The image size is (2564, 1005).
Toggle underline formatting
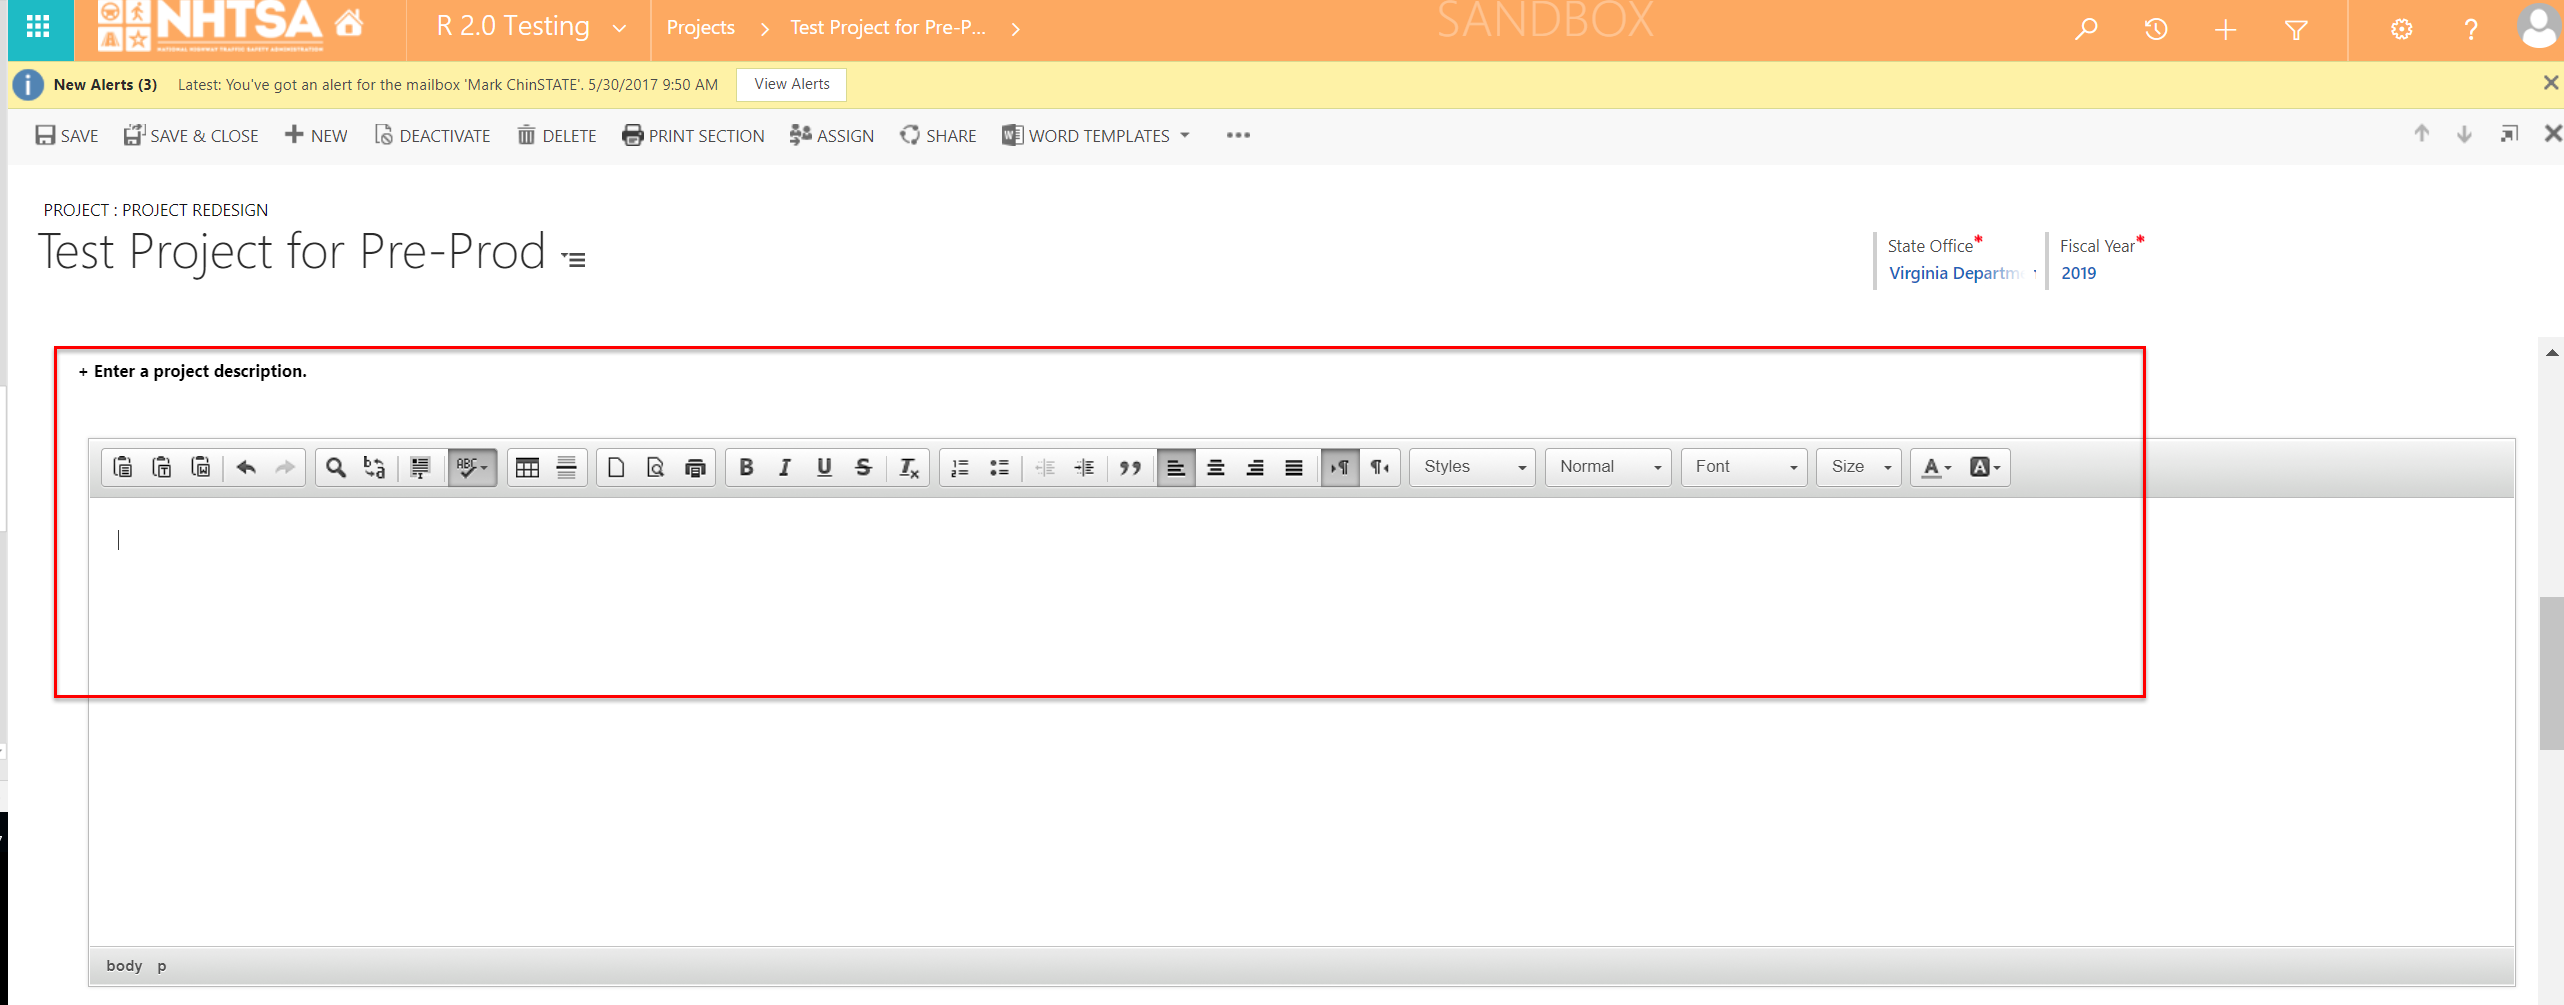pos(824,467)
